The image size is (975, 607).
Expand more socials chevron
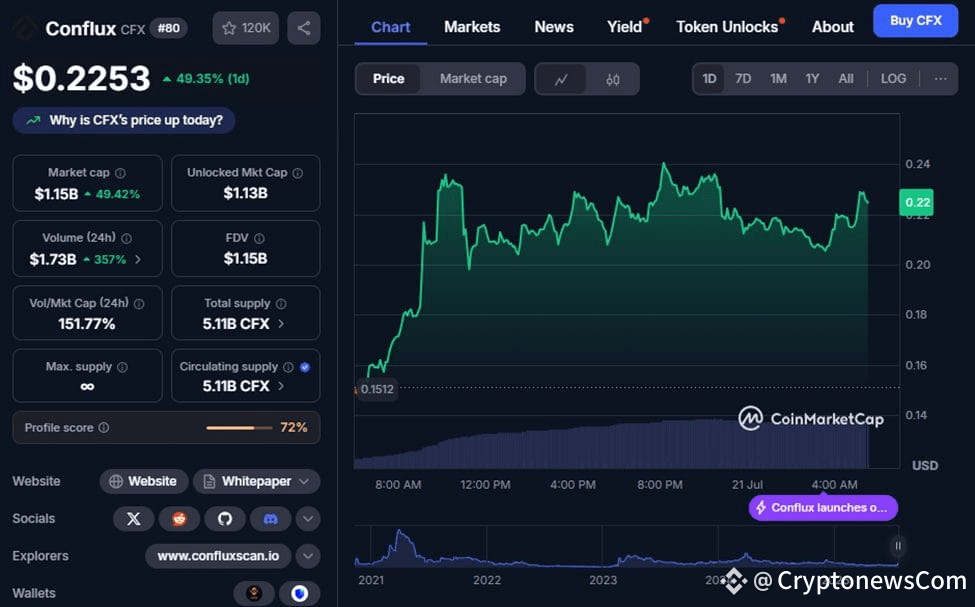[x=308, y=519]
